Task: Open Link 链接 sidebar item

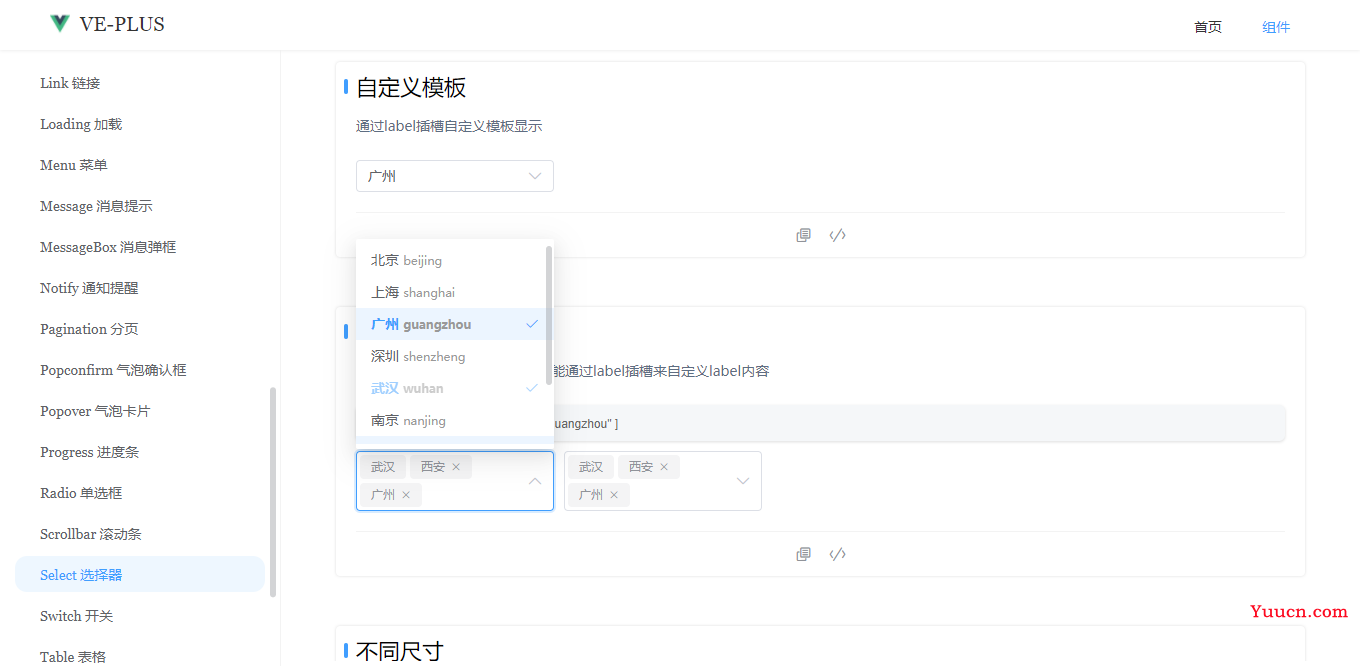Action: pos(140,83)
